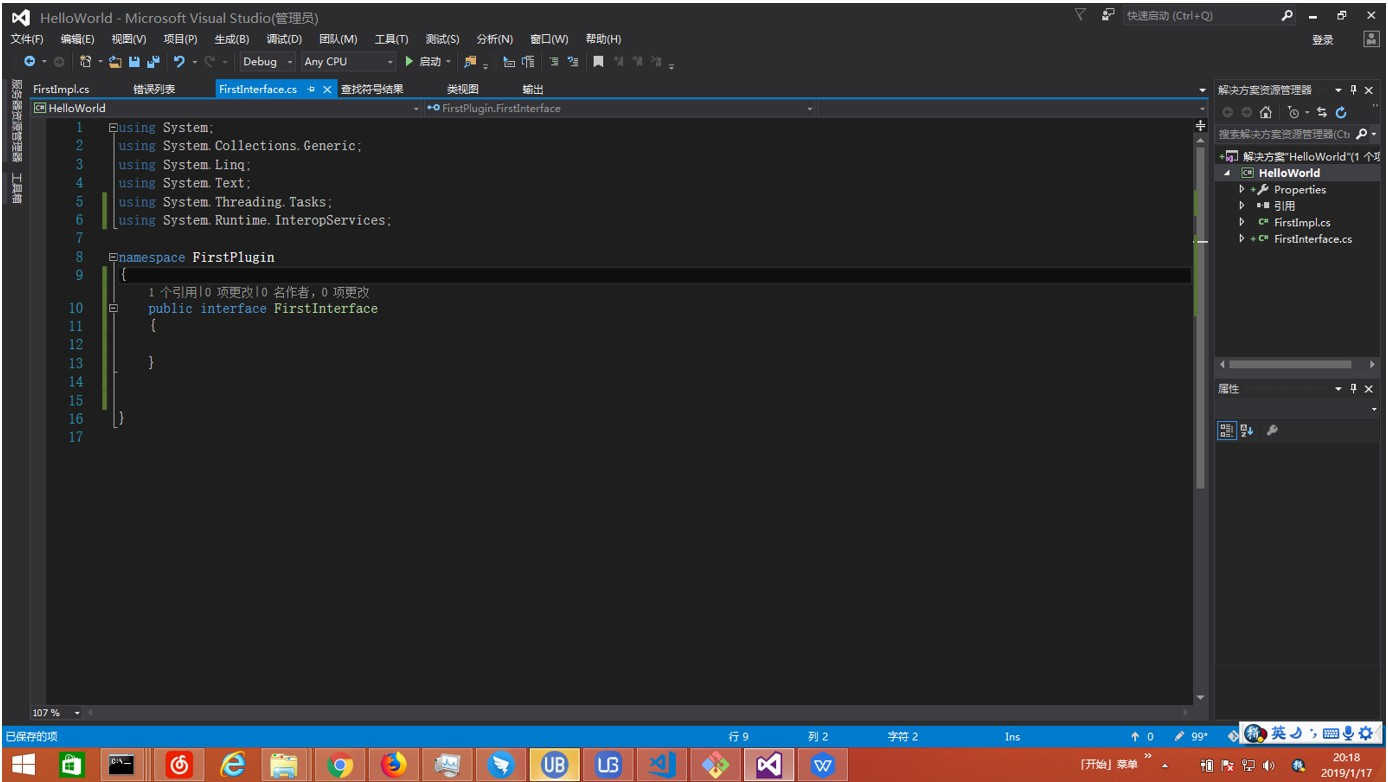The width and height of the screenshot is (1388, 782).
Task: Pin the FirstInterface.cs tab
Action: pyautogui.click(x=311, y=89)
